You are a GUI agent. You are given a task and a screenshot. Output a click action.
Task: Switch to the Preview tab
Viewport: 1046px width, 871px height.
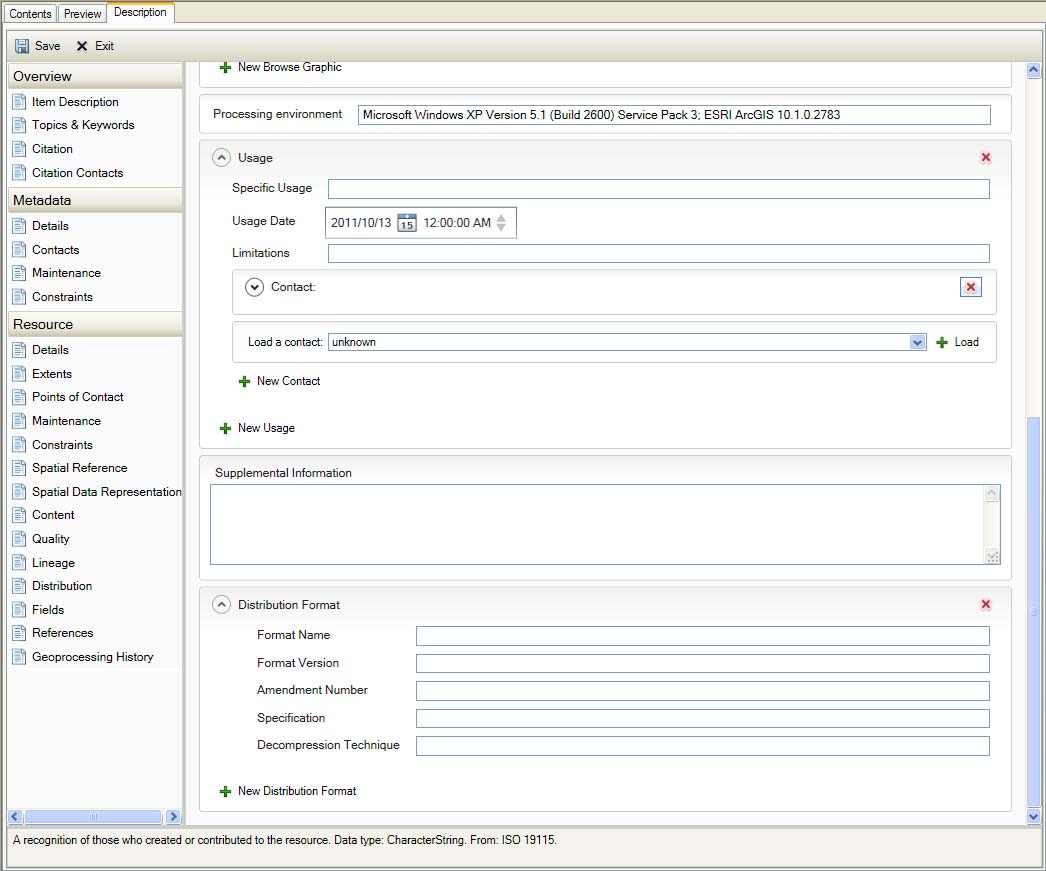click(82, 13)
